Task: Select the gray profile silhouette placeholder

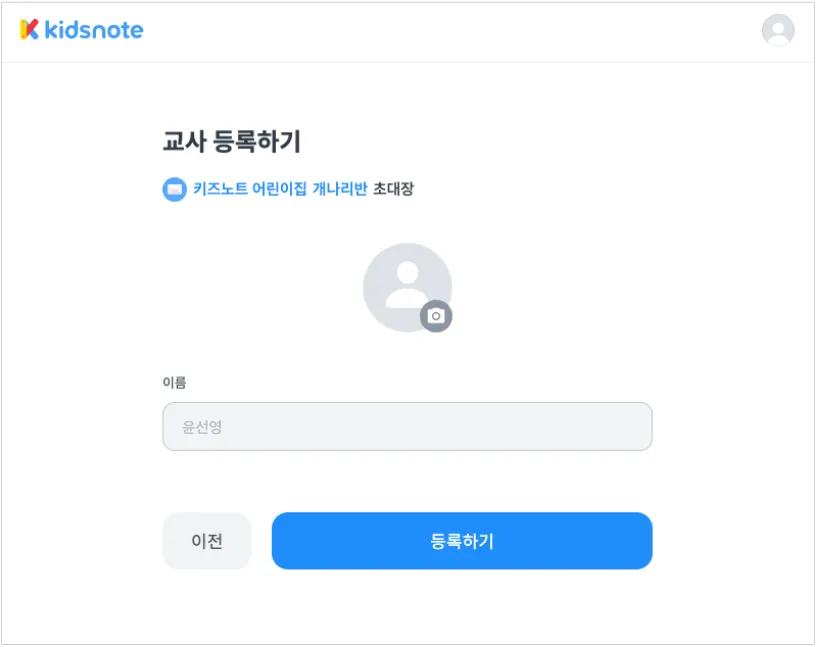Action: [x=405, y=285]
